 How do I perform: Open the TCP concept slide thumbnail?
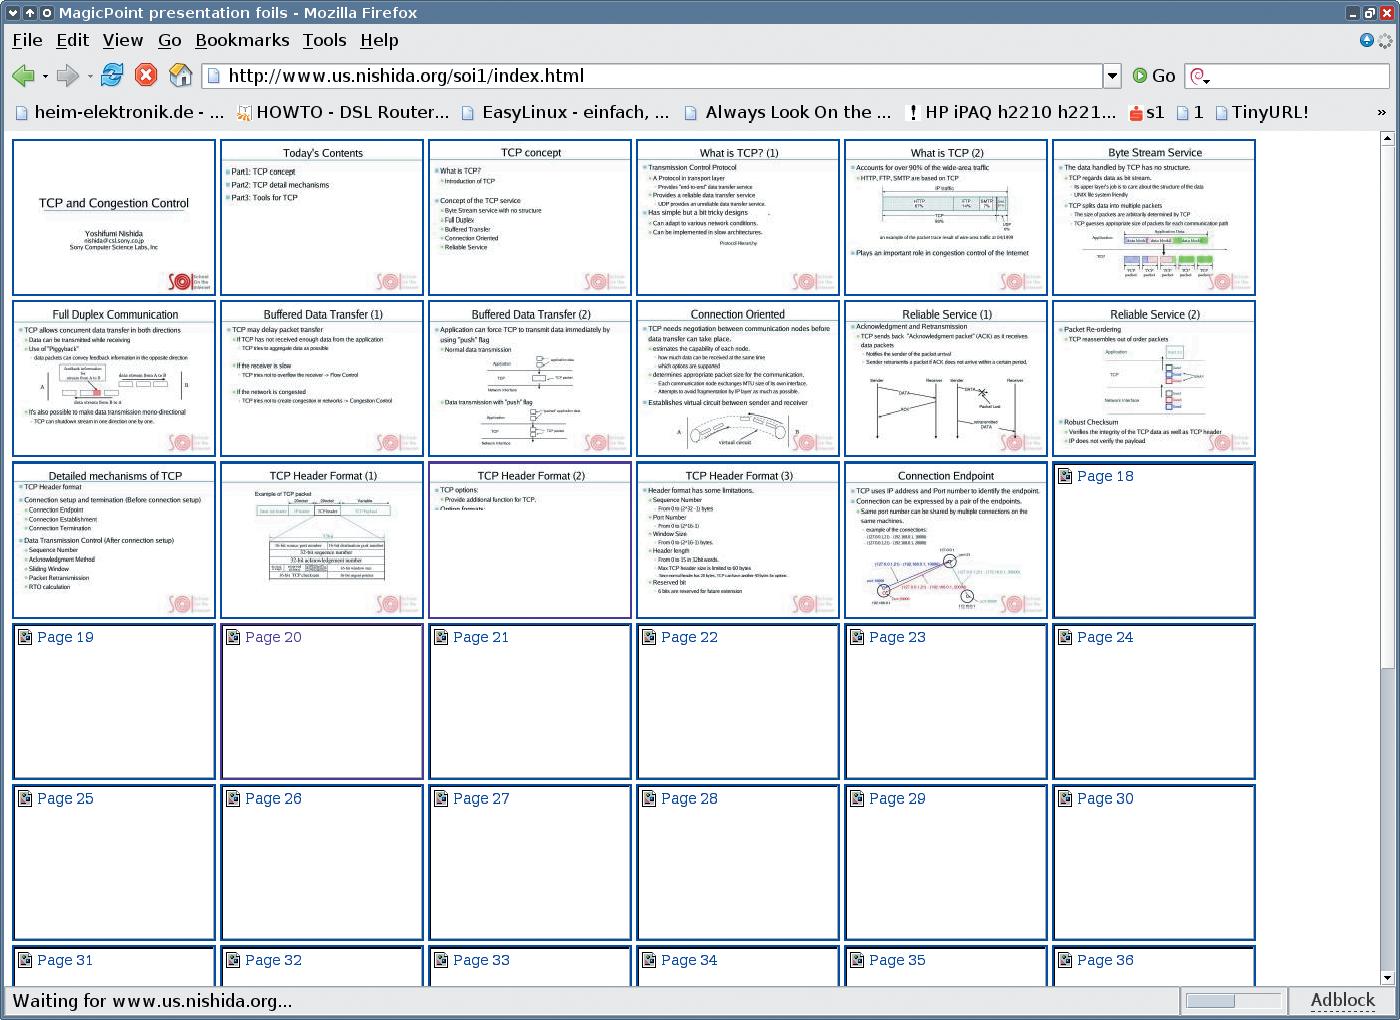(530, 217)
